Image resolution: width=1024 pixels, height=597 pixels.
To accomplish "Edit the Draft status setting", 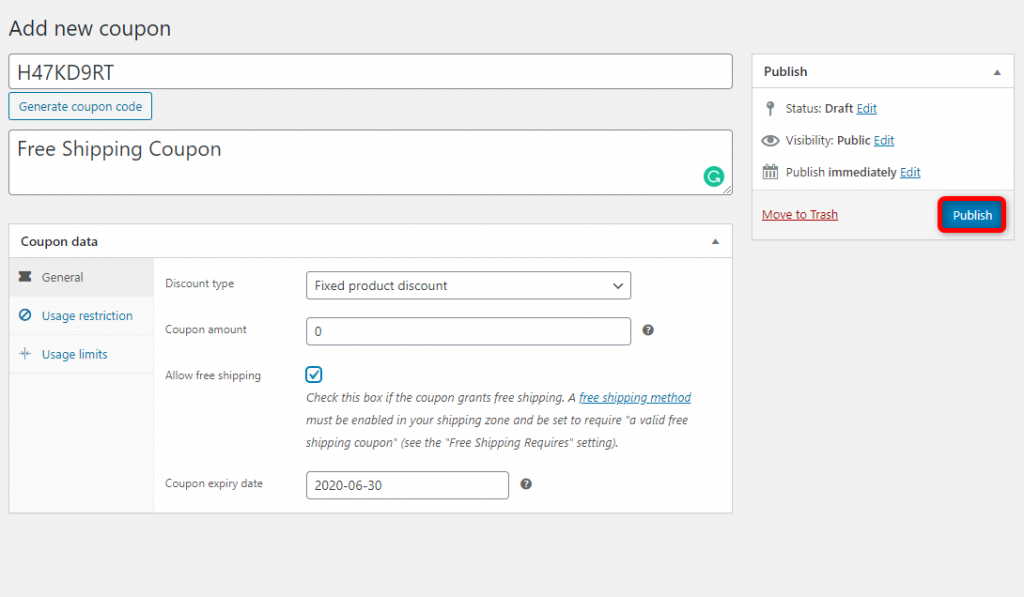I will [866, 108].
